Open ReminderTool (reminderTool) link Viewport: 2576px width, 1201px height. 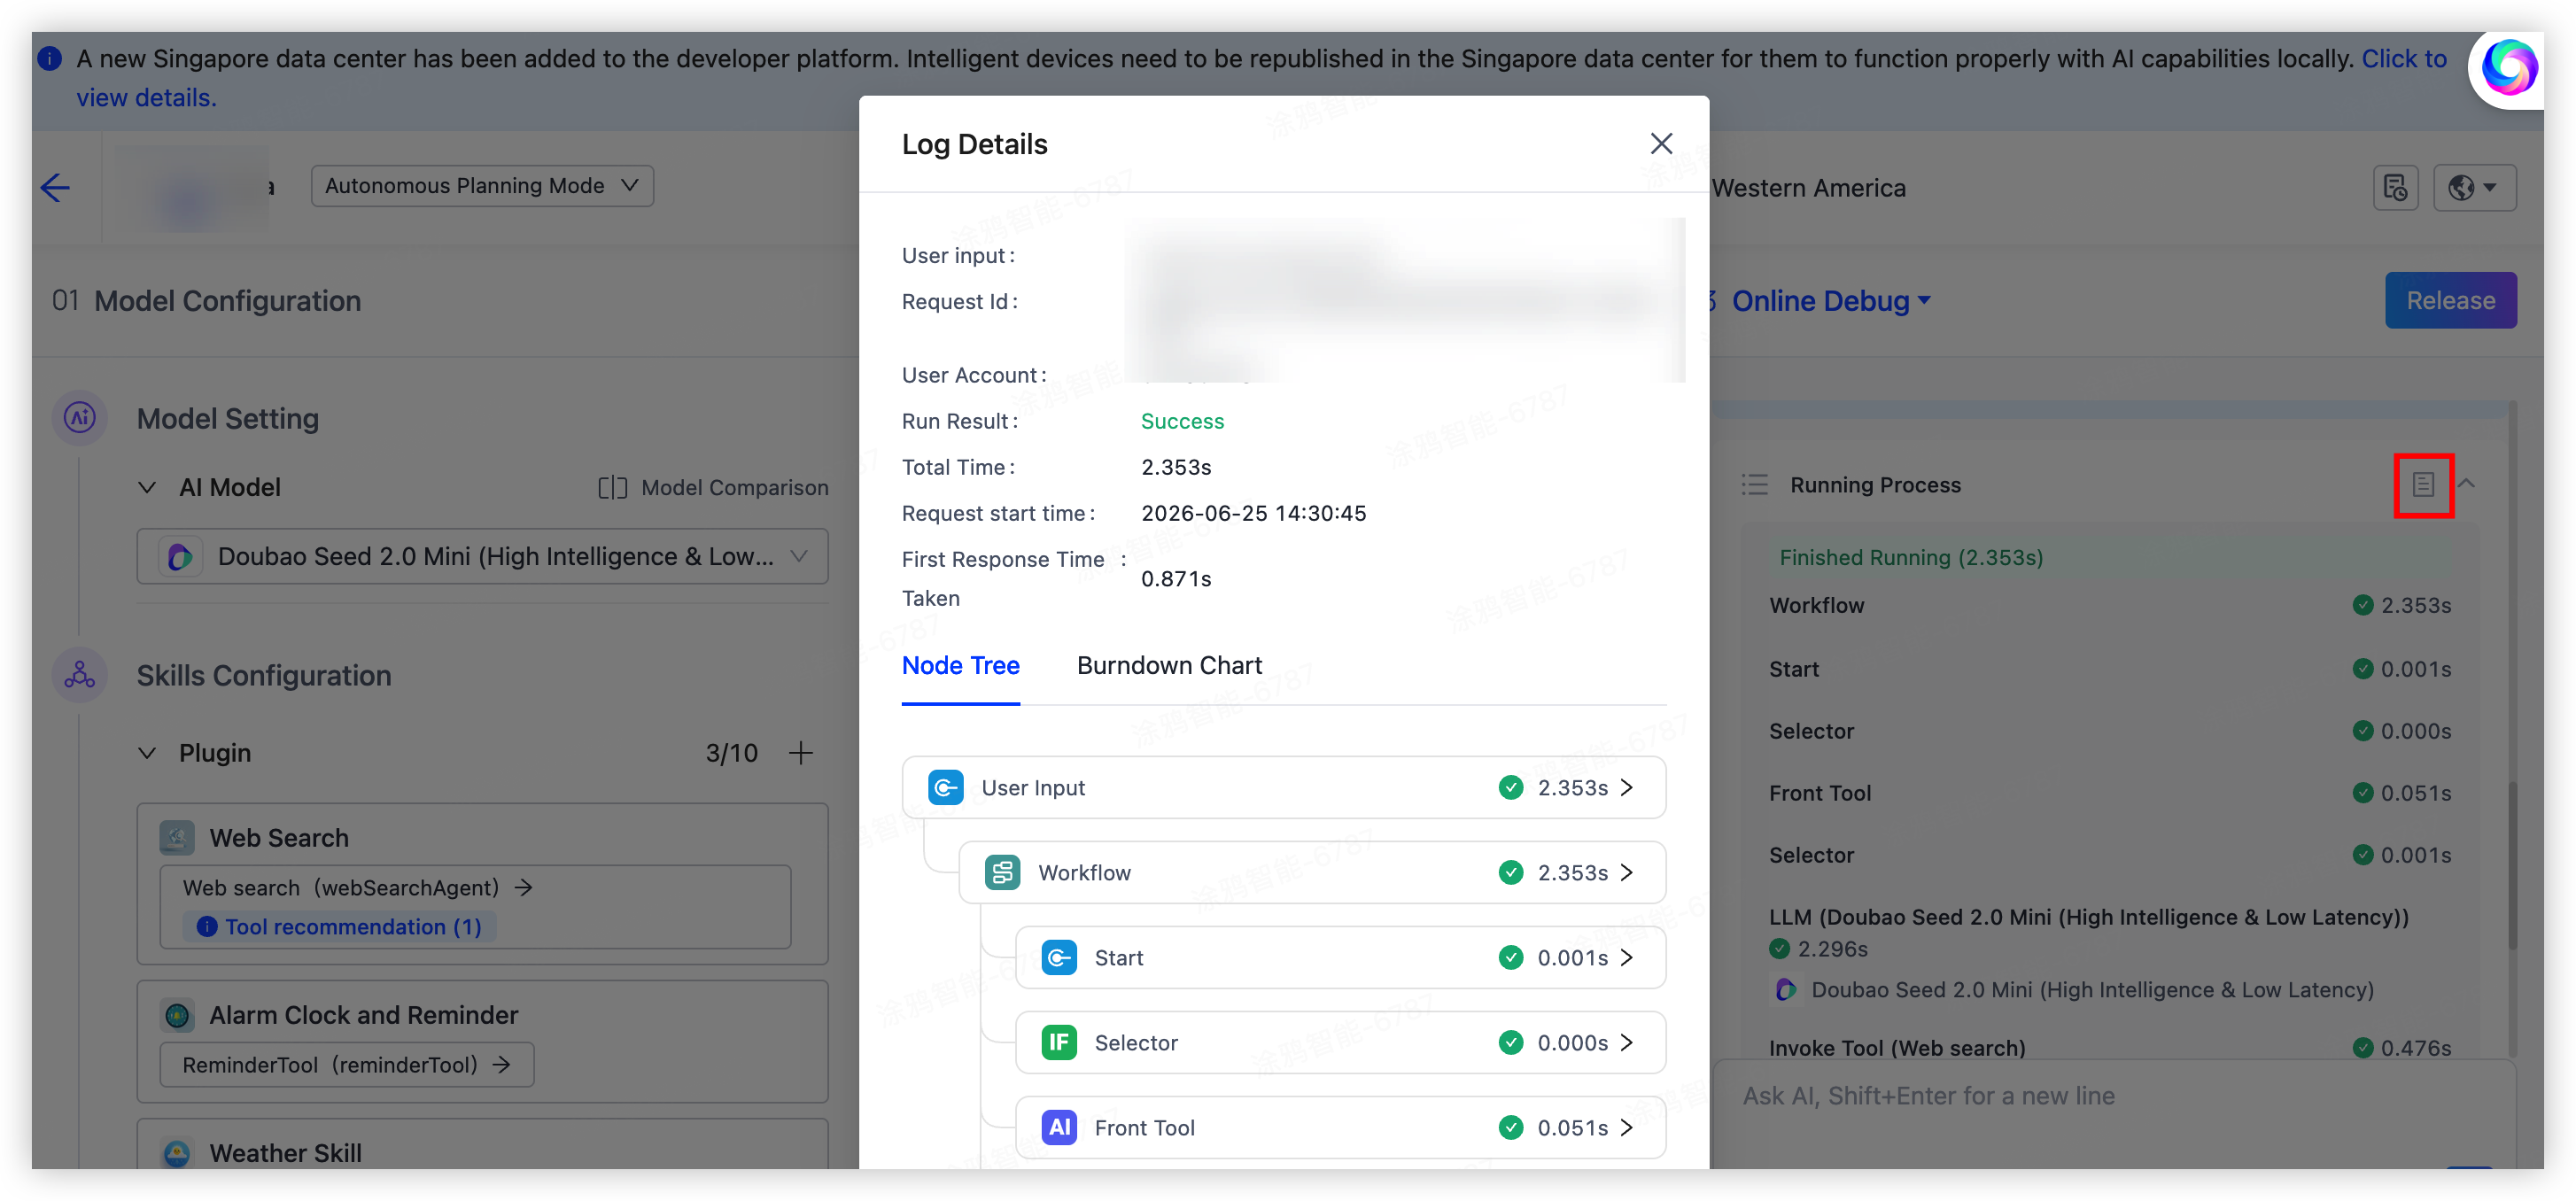pos(346,1064)
